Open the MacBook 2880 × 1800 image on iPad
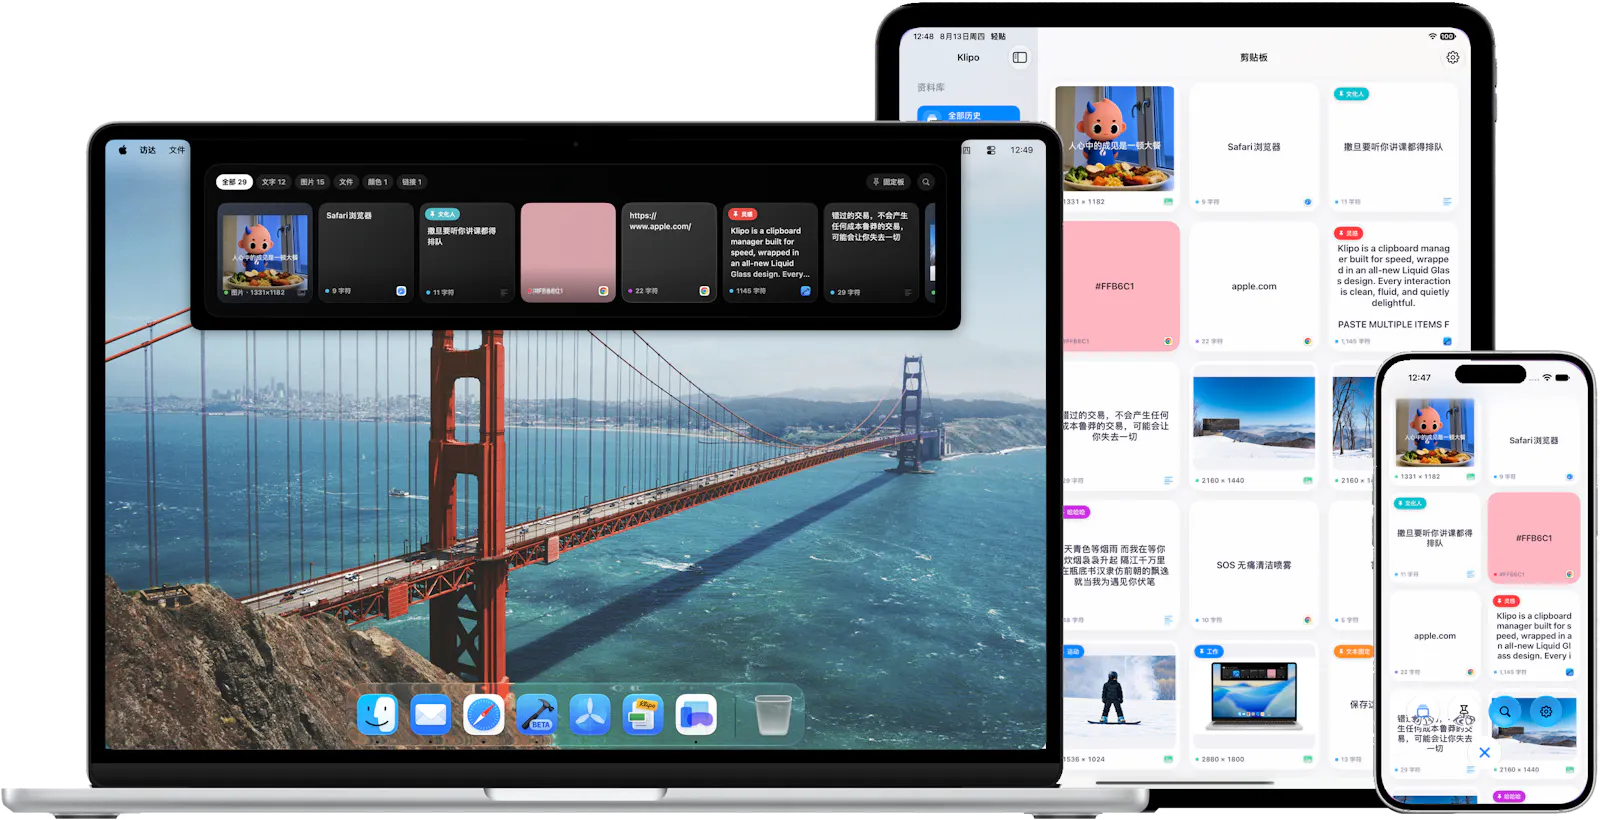 [1254, 705]
